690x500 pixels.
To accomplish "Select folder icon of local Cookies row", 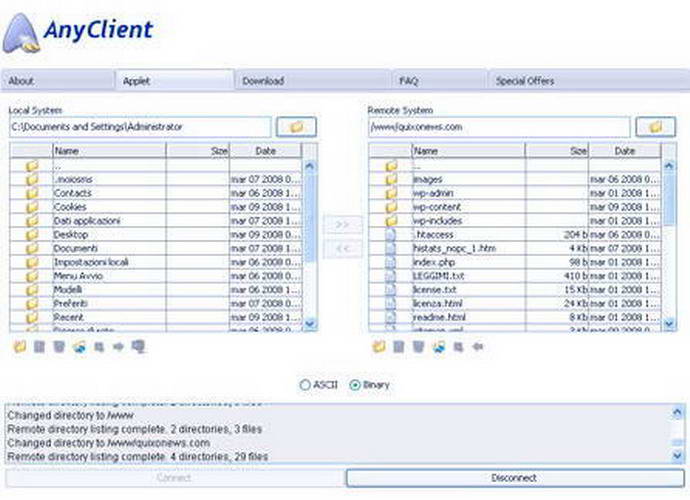I will tap(32, 207).
